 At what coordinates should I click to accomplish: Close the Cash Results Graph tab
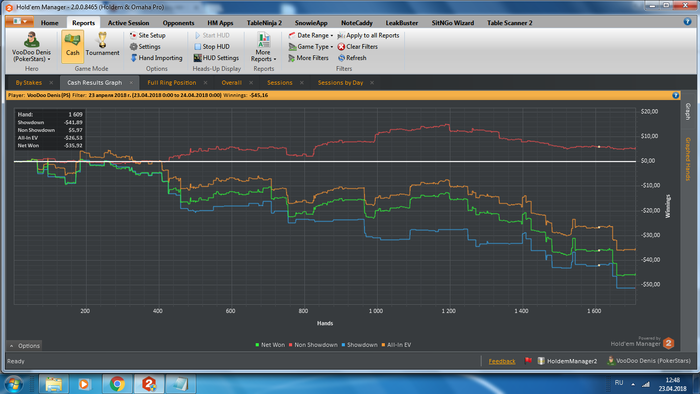pos(131,83)
